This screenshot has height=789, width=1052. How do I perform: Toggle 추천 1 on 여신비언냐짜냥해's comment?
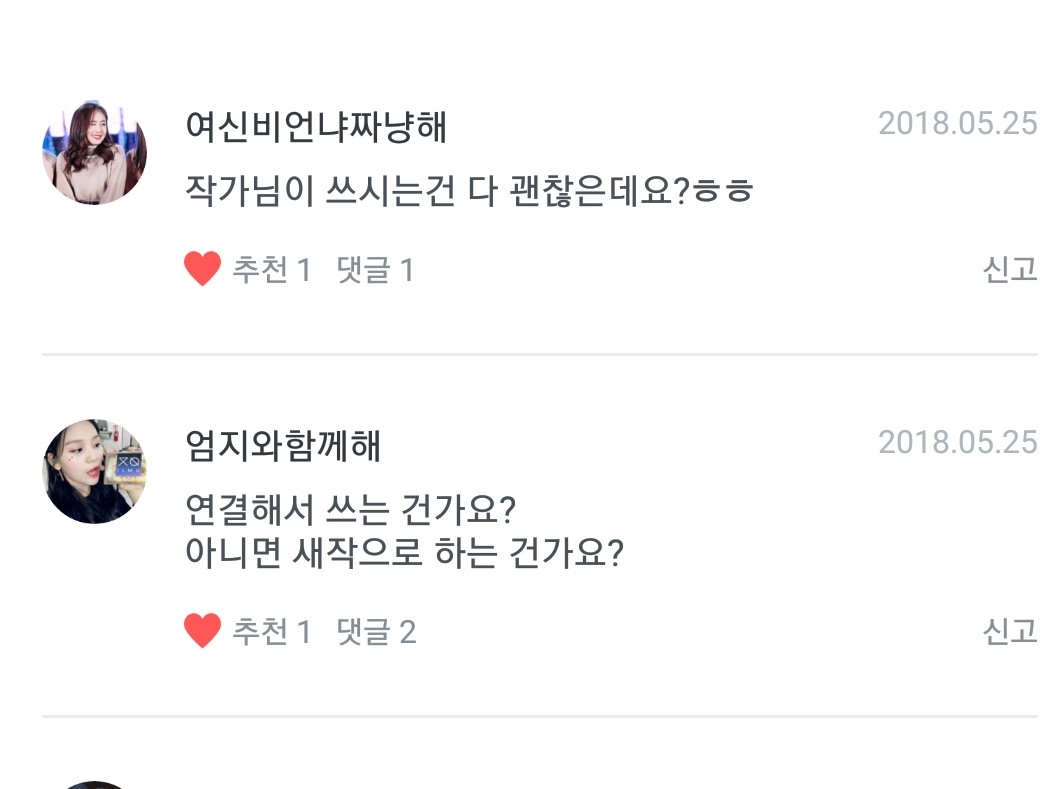coord(272,270)
